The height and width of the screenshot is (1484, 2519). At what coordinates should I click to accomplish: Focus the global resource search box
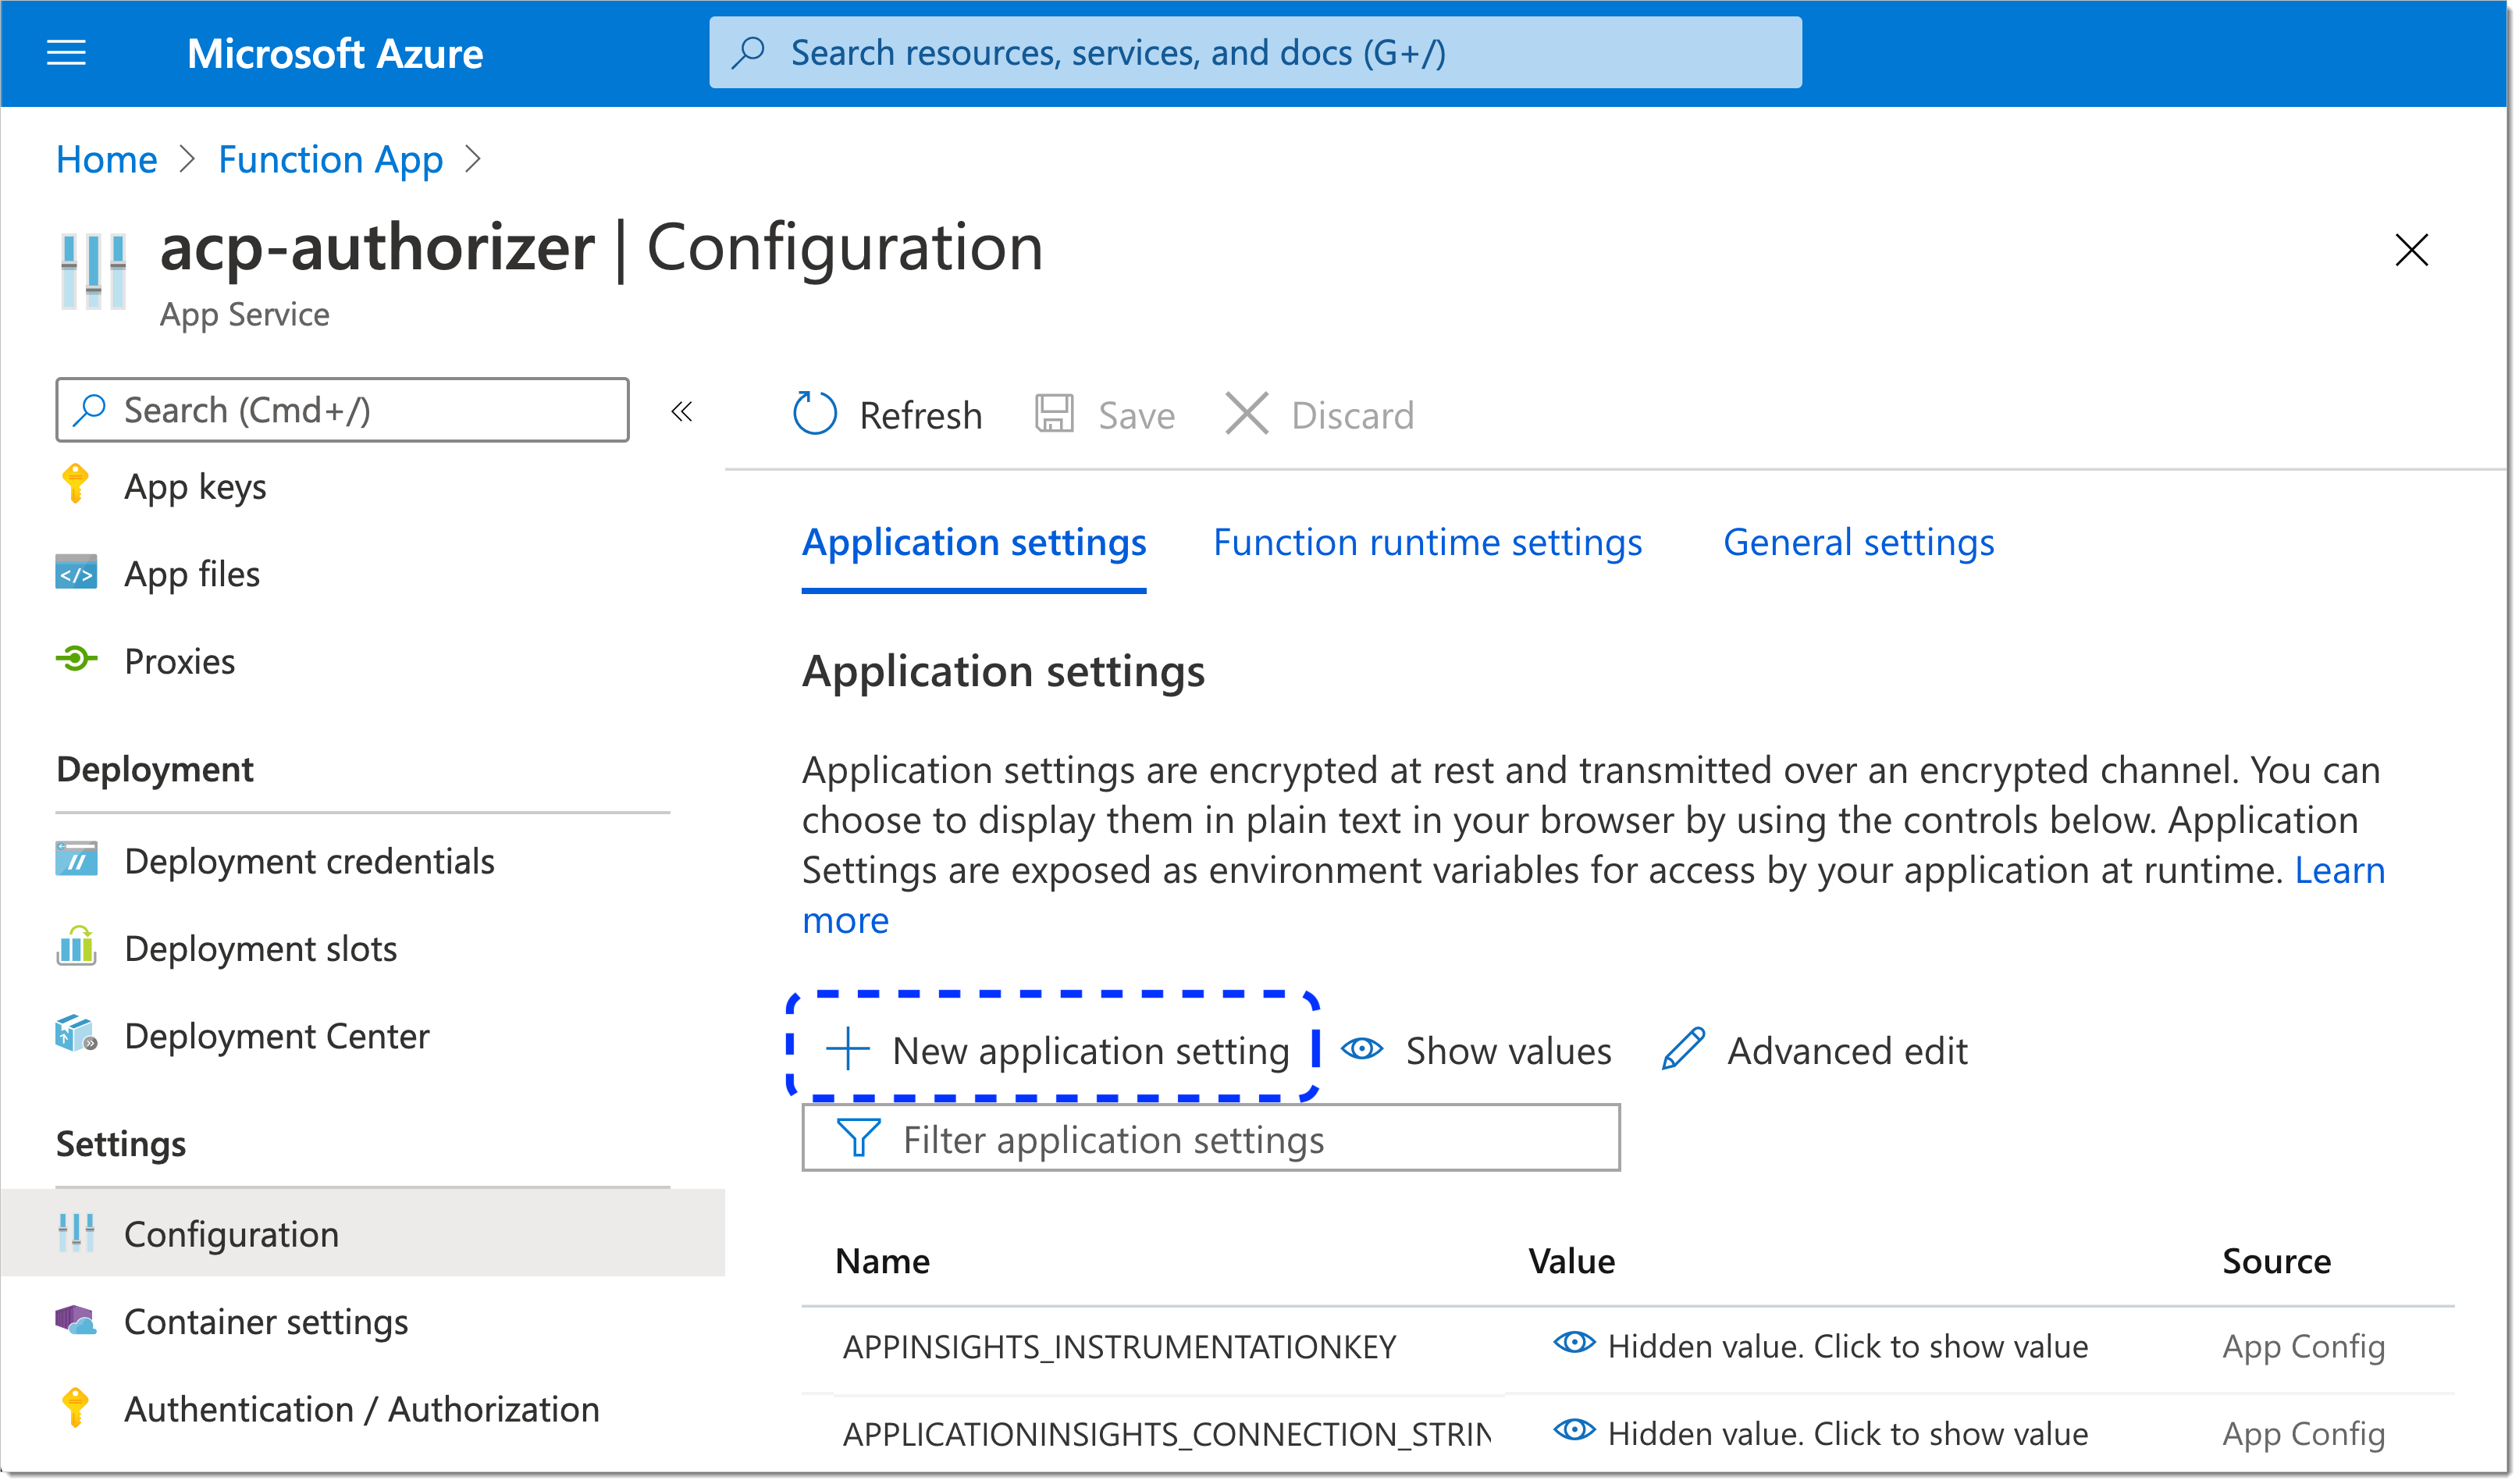1257,53
